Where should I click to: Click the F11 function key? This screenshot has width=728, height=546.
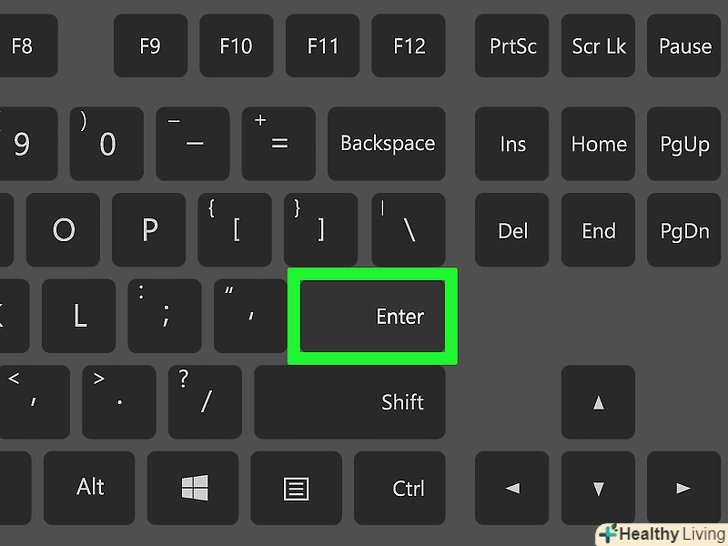[323, 46]
